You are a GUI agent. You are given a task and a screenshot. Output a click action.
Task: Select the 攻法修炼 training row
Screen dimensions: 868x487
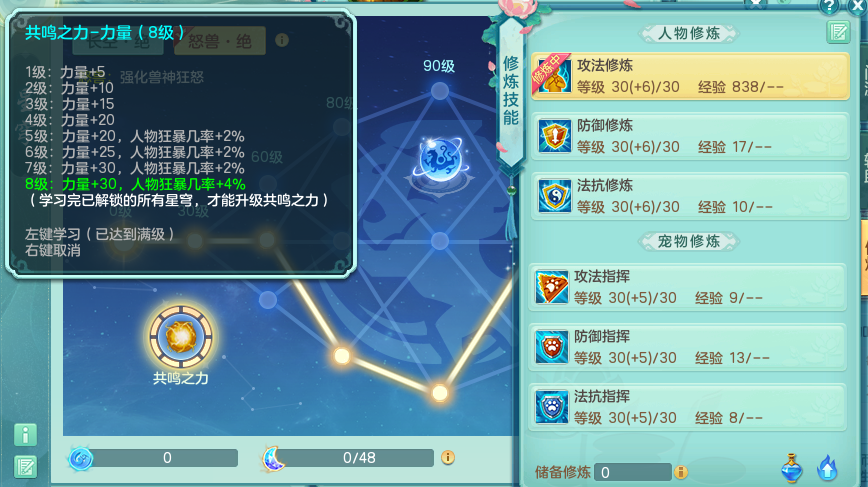(690, 76)
